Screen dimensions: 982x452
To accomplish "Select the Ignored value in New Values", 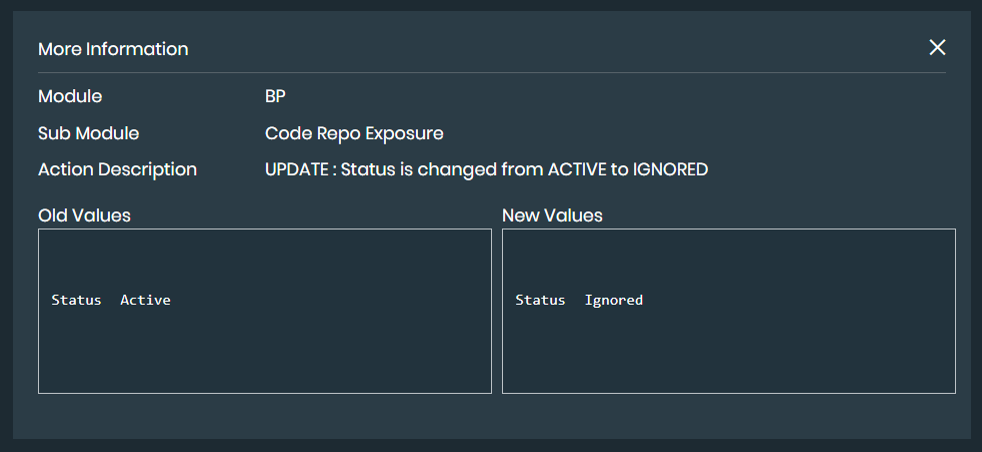I will click(613, 300).
